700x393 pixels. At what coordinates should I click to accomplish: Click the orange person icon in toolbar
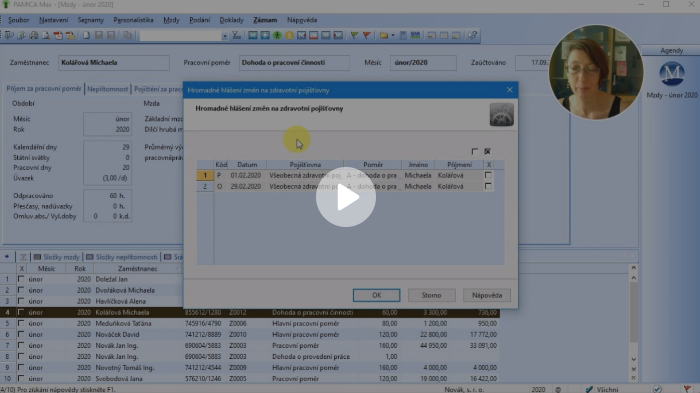289,35
